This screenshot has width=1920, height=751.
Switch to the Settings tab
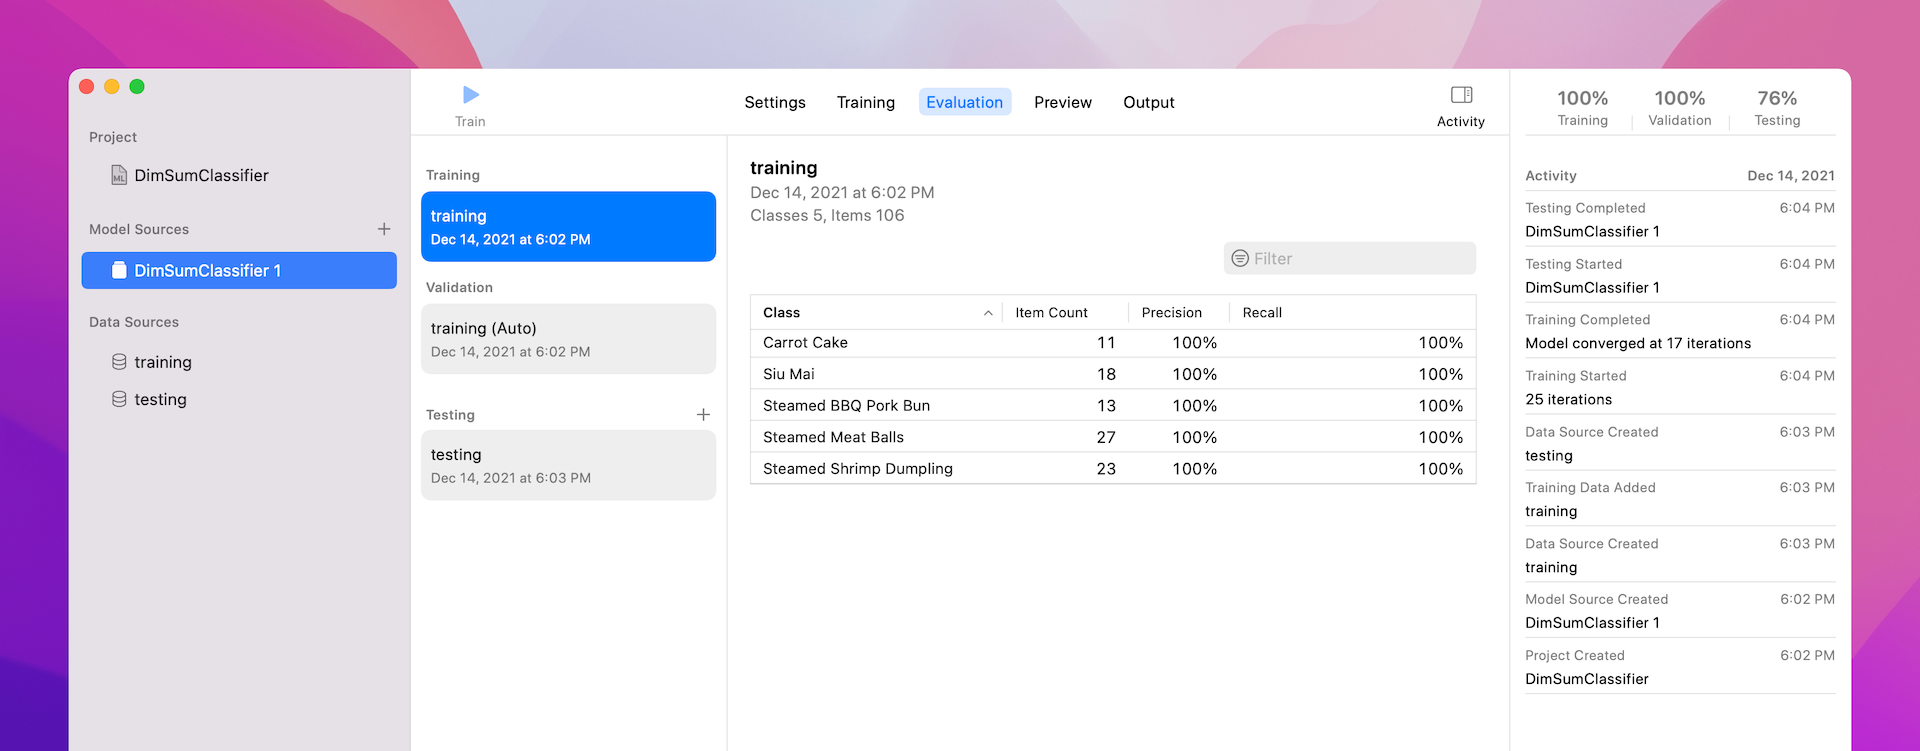point(774,102)
